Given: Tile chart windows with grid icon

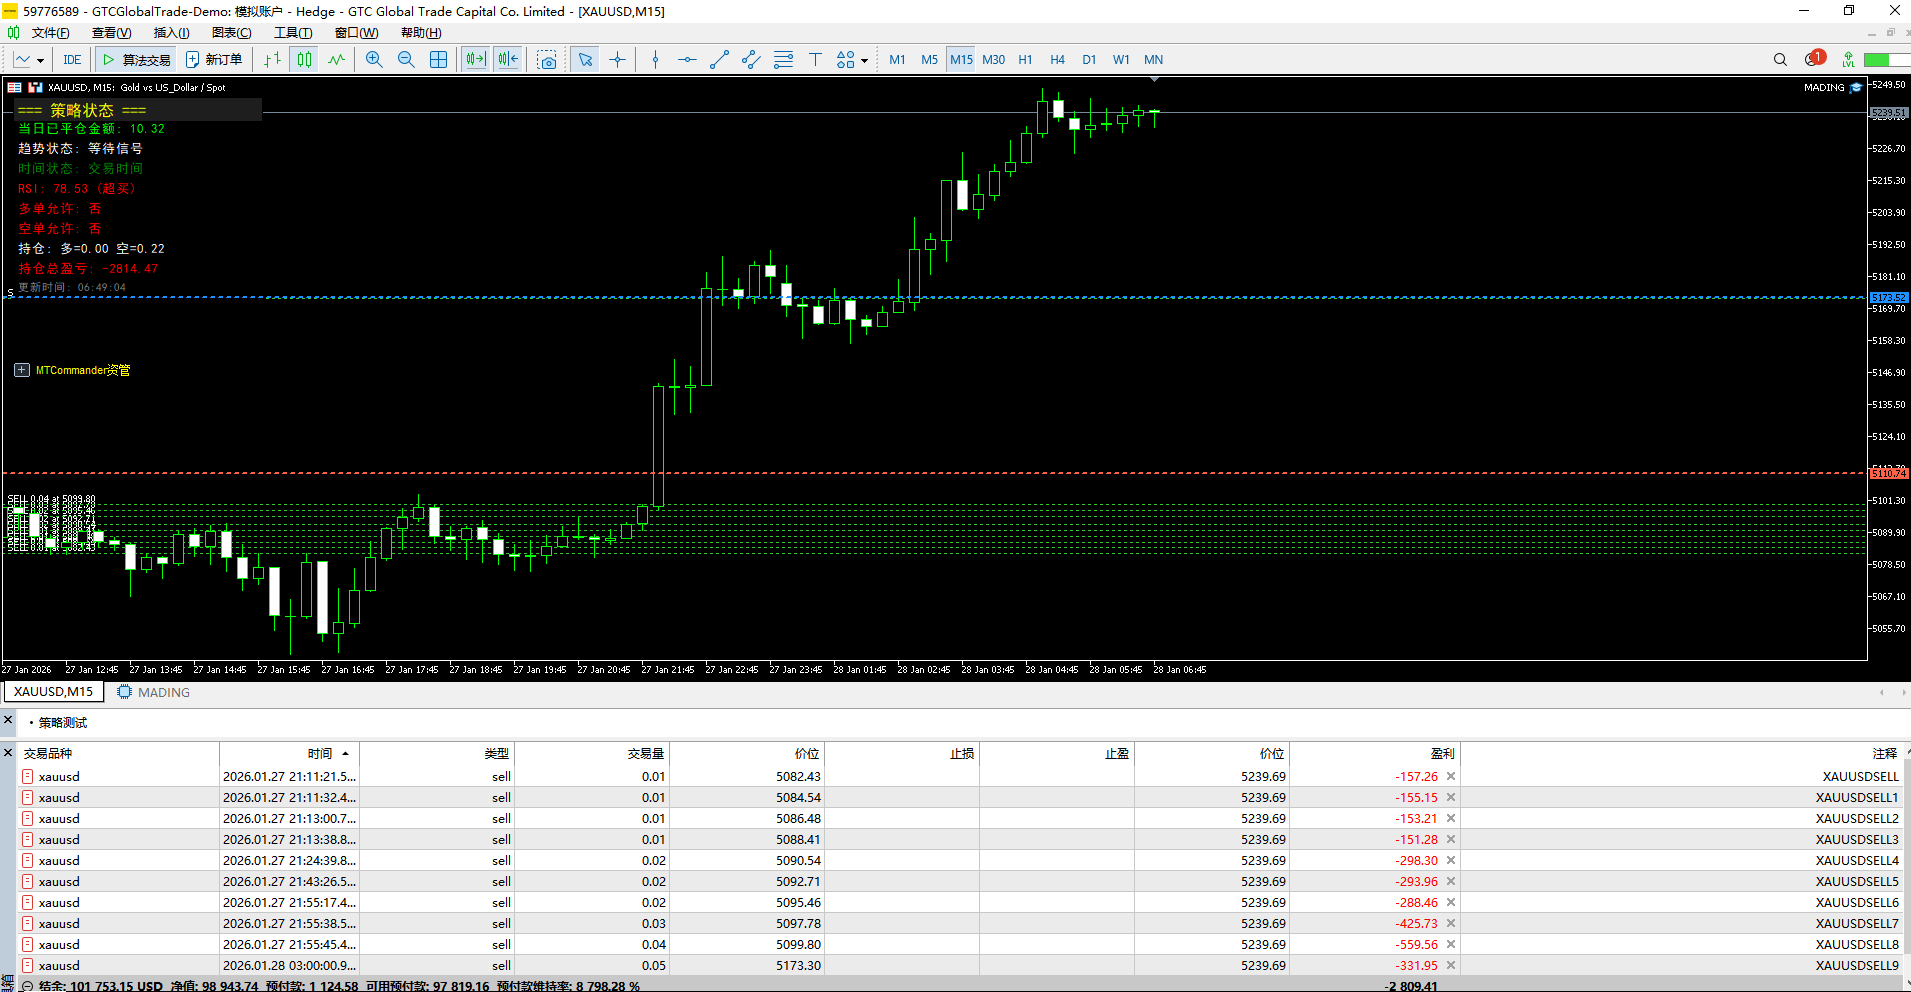Looking at the screenshot, I should [x=438, y=60].
